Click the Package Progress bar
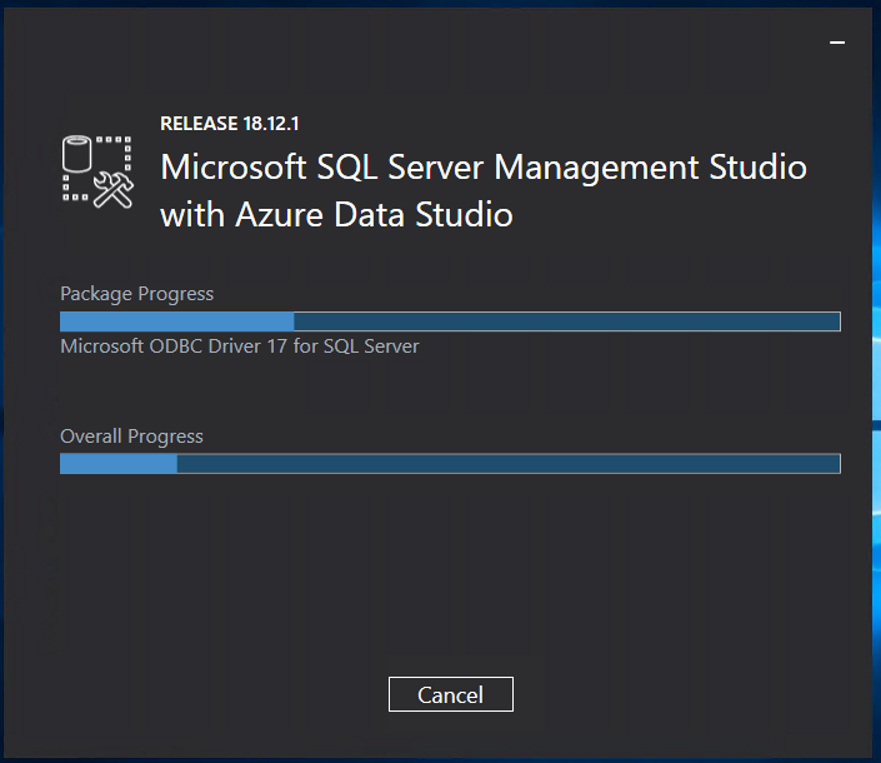 (x=450, y=321)
